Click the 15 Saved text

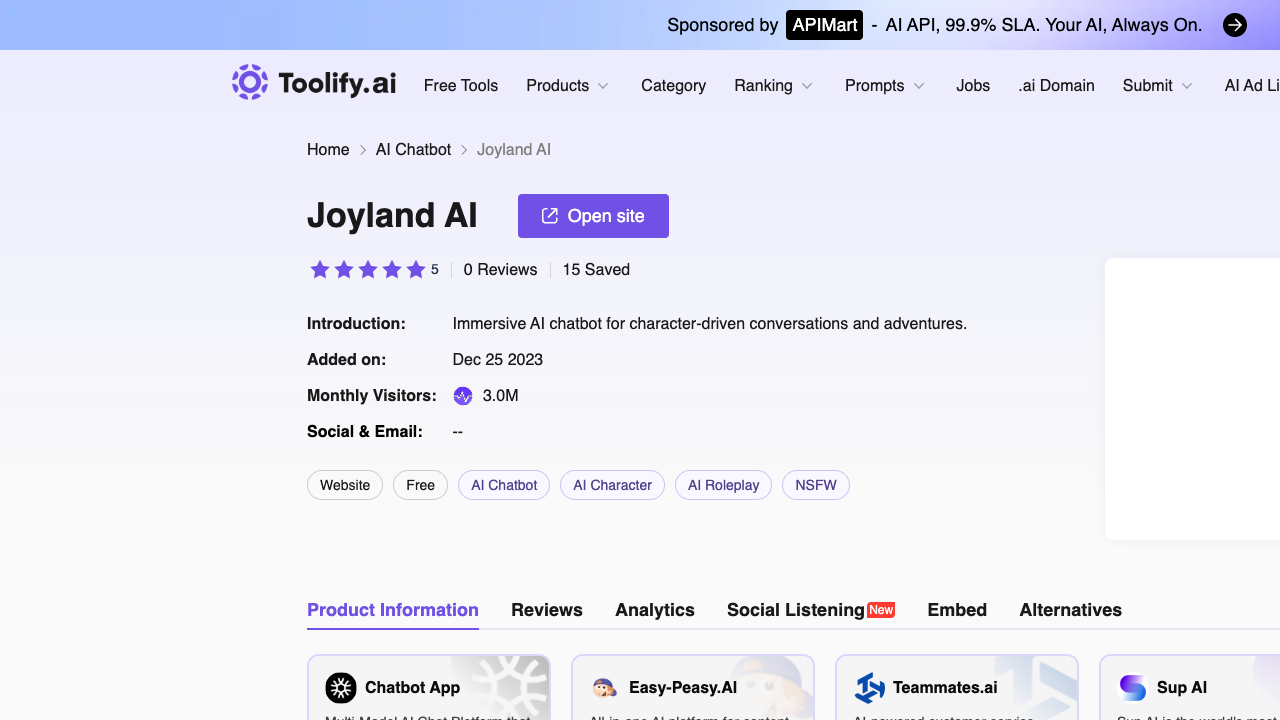pos(596,270)
